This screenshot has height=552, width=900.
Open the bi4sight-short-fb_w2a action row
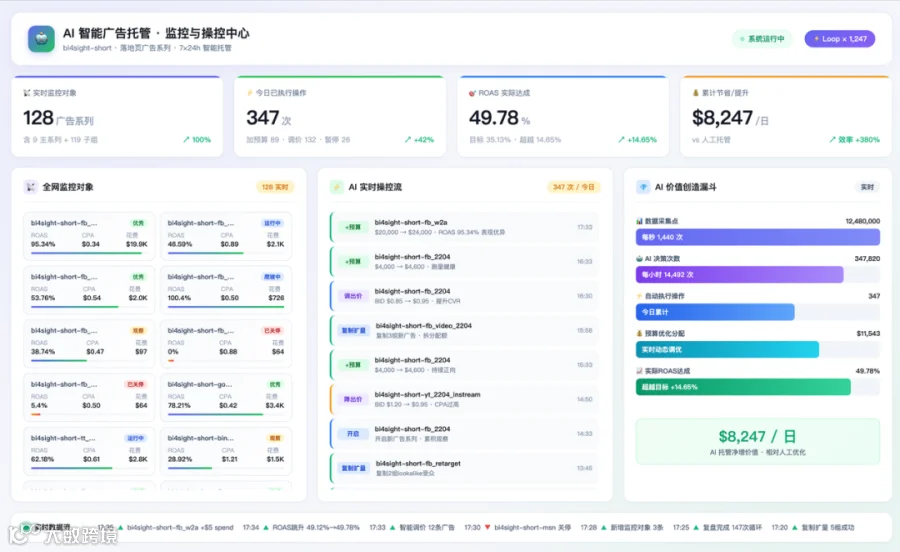(464, 227)
